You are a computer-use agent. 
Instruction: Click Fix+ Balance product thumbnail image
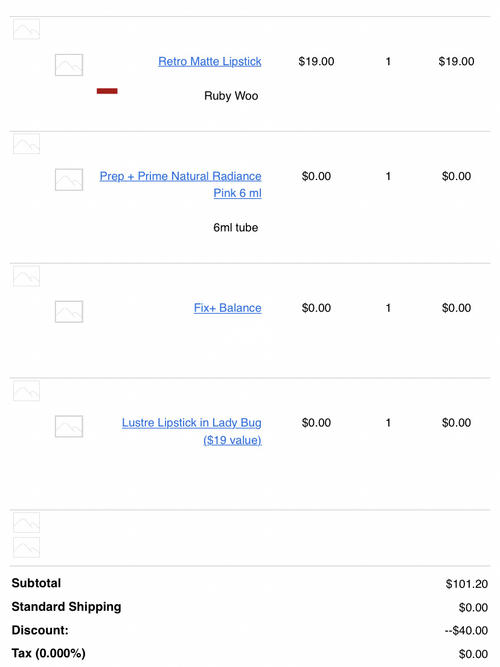(69, 312)
